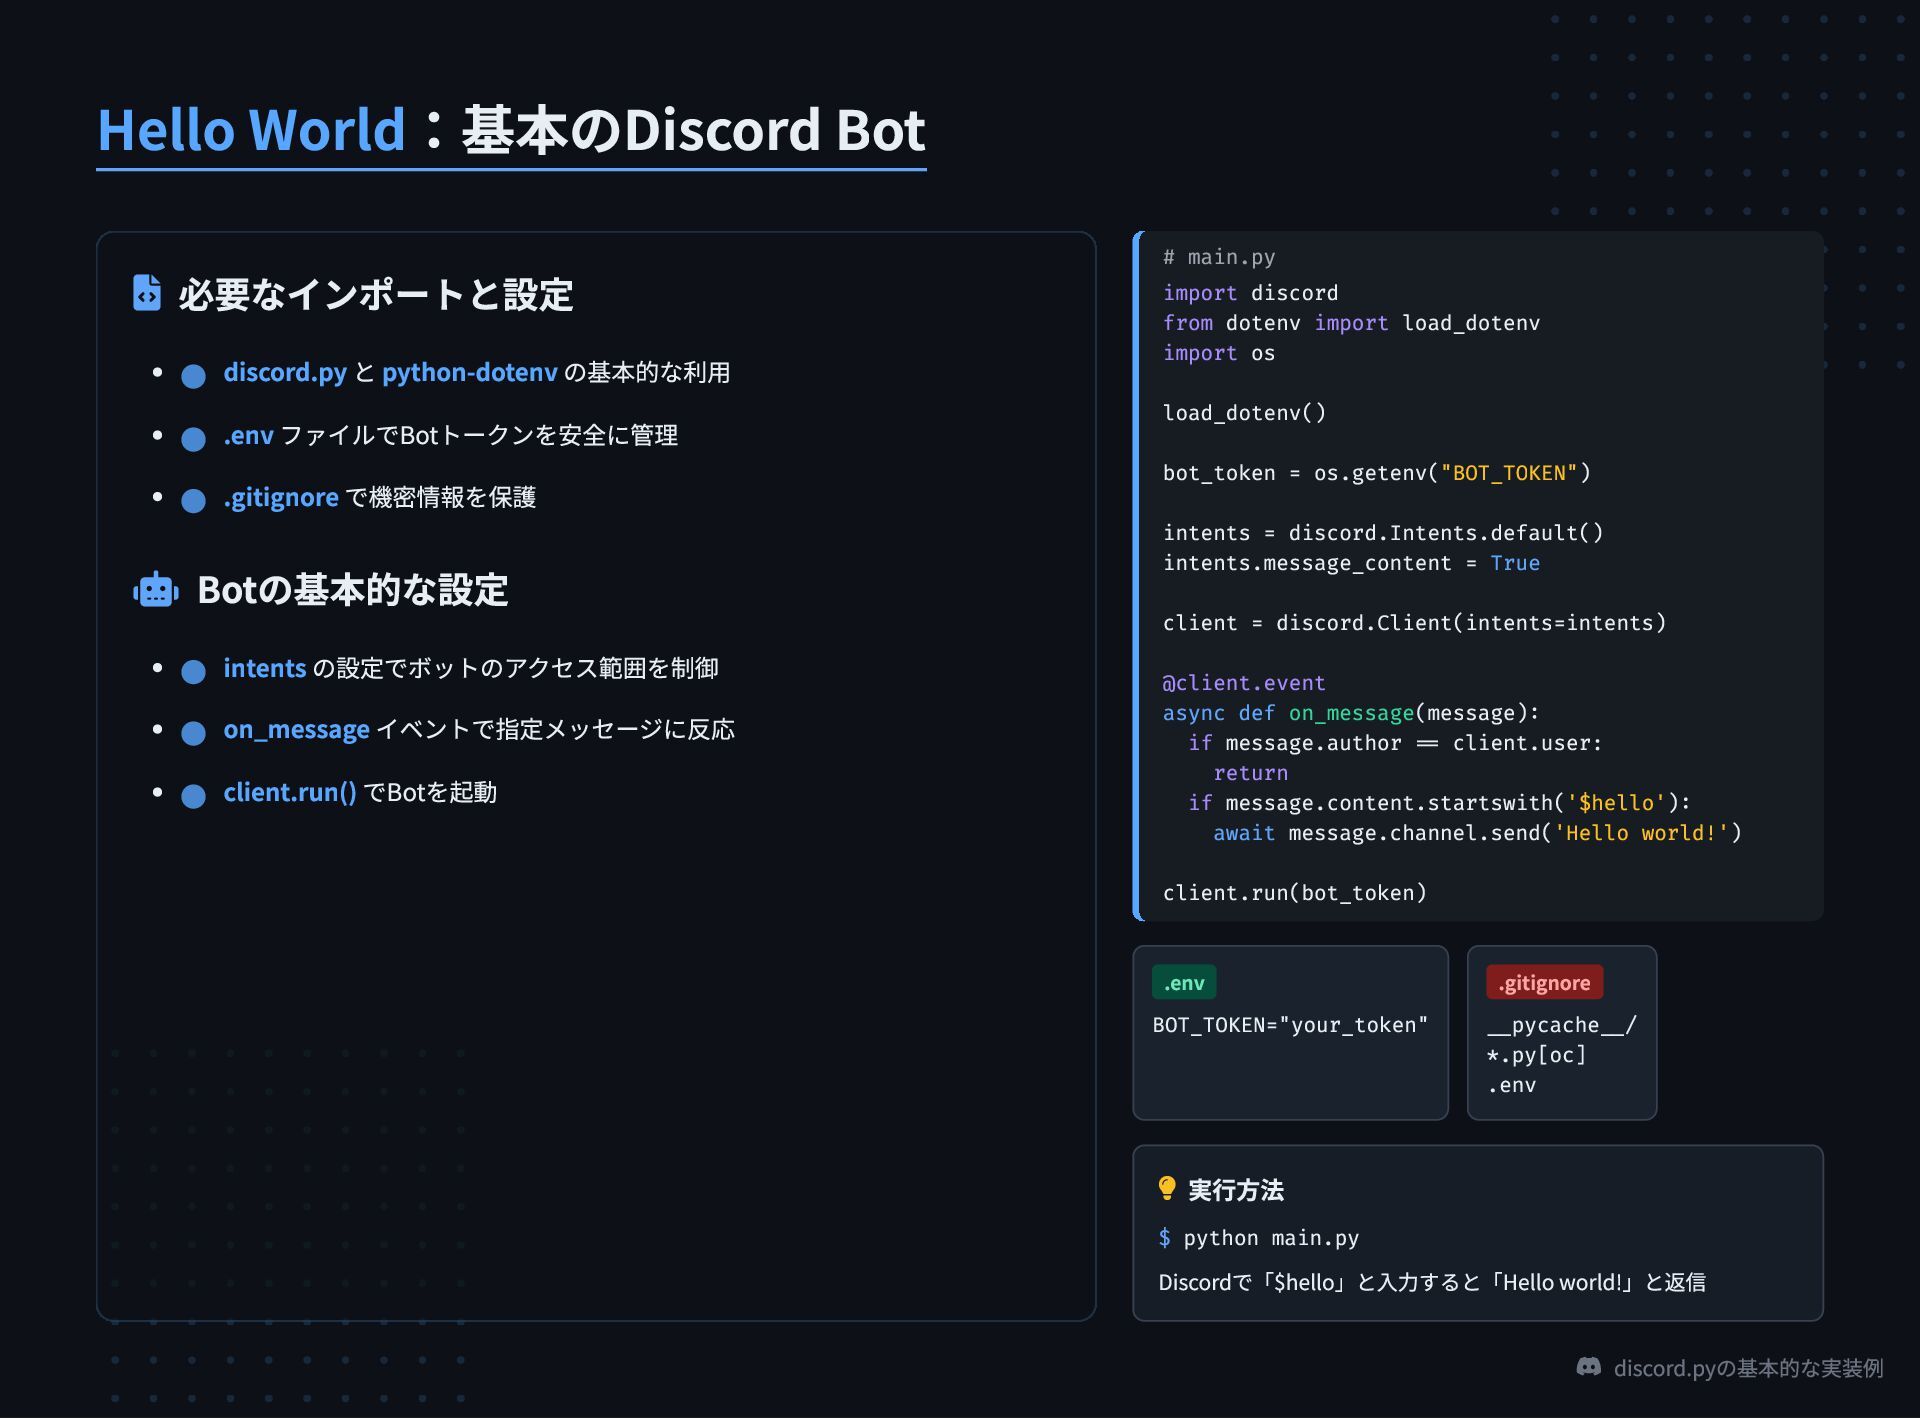Click the red .gitignore badge
Viewport: 1920px width, 1418px height.
coord(1544,982)
